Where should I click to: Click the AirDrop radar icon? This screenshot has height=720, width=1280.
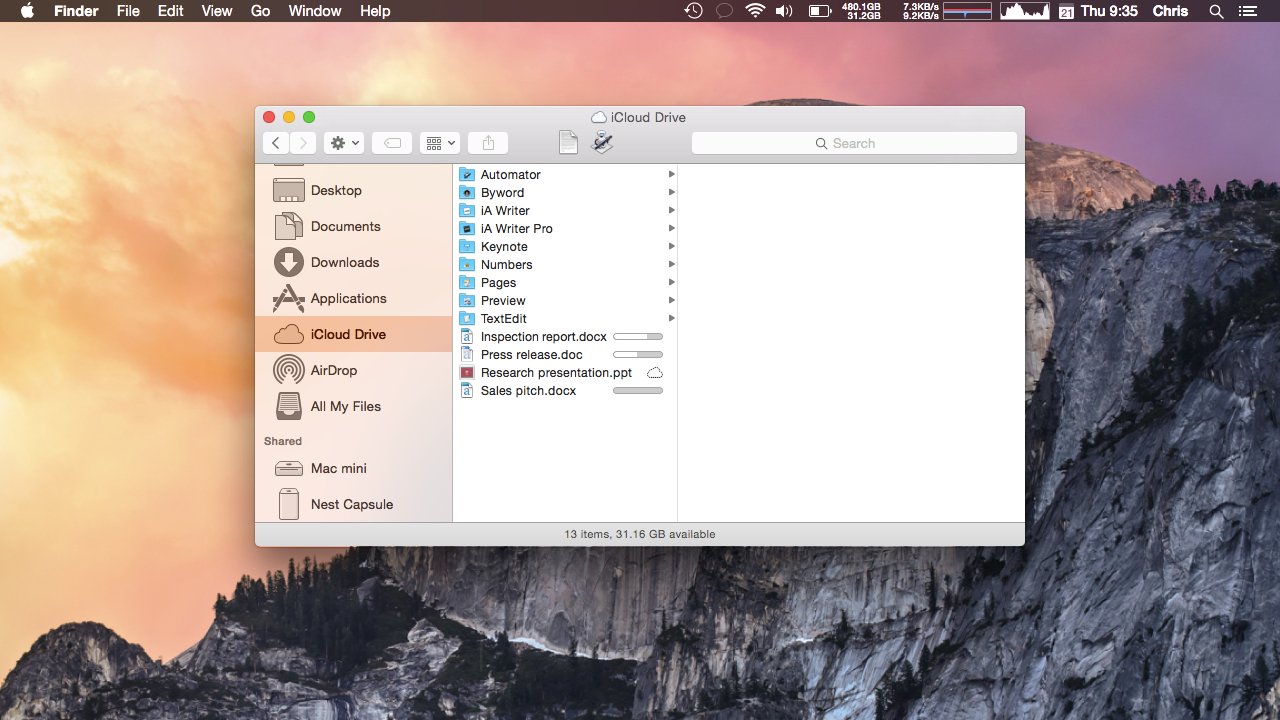click(289, 370)
